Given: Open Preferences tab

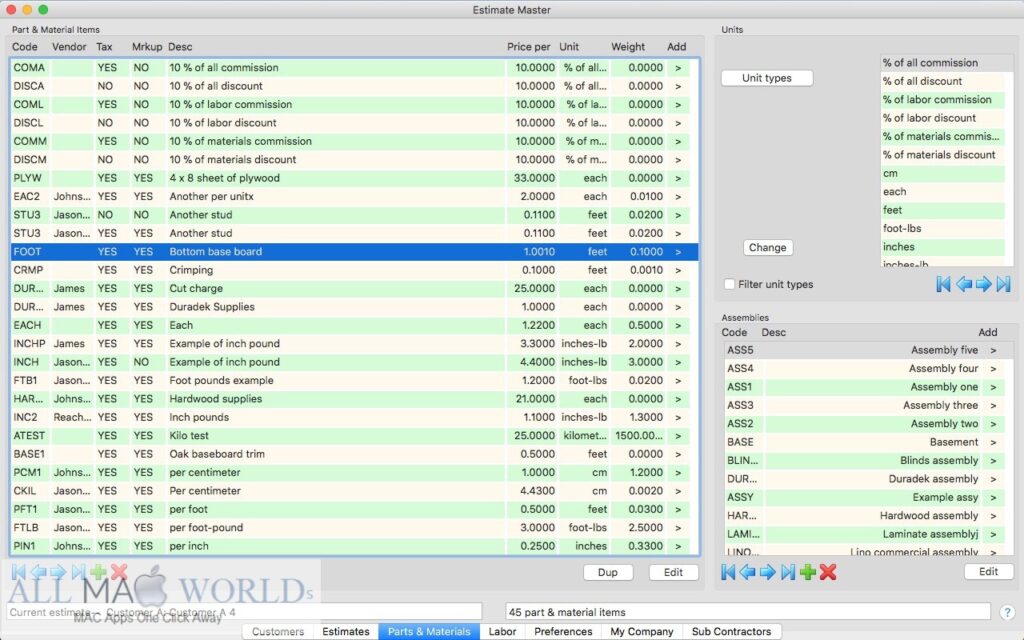Looking at the screenshot, I should pos(563,632).
